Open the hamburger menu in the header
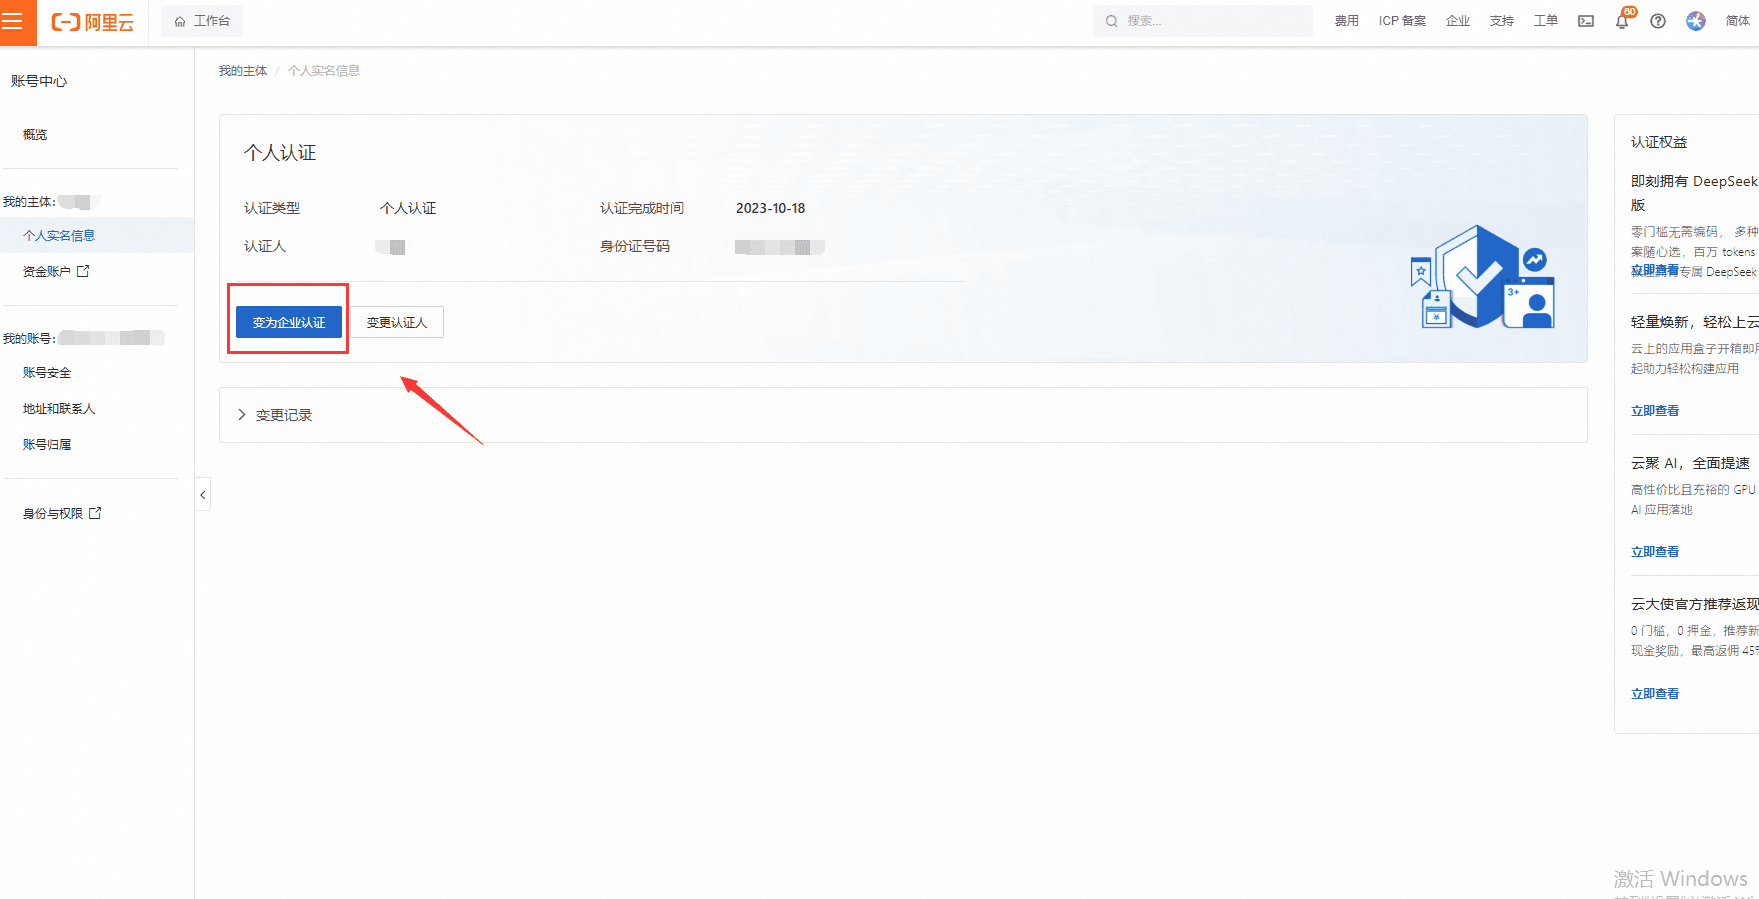Image resolution: width=1759 pixels, height=899 pixels. tap(13, 21)
